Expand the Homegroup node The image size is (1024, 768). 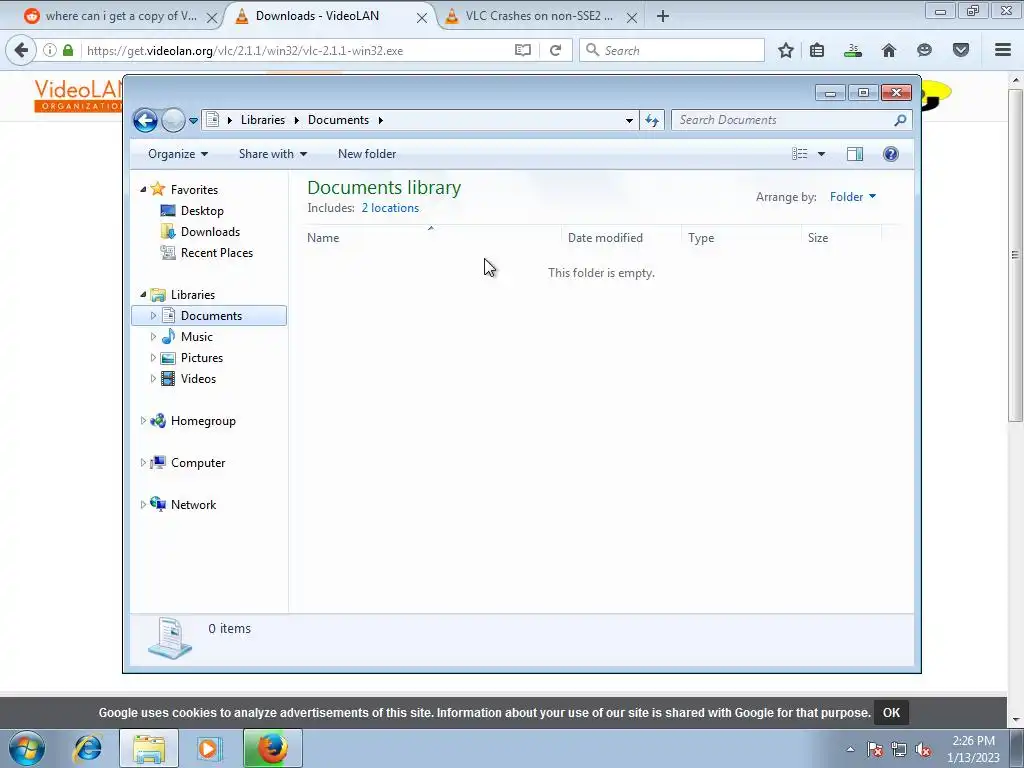(143, 421)
